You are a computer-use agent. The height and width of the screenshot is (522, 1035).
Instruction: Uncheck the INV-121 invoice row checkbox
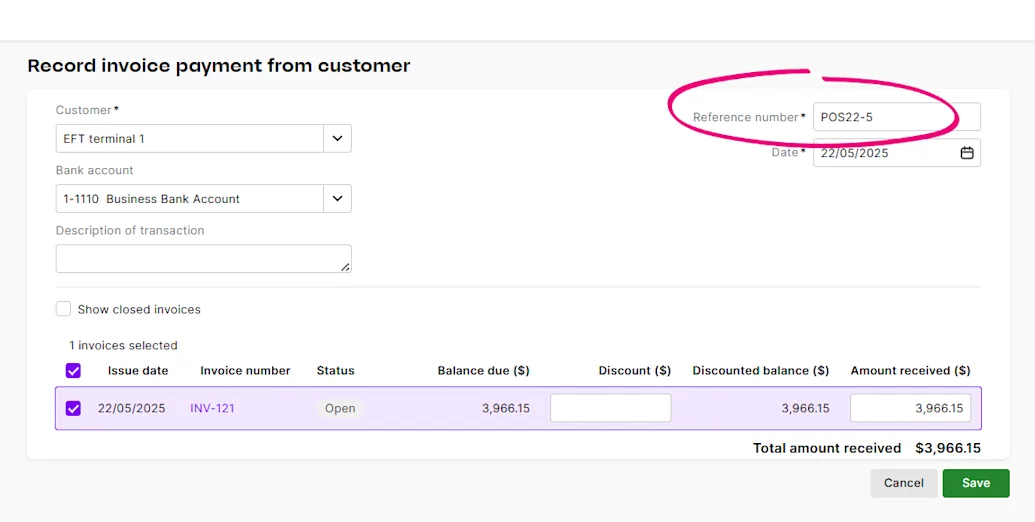(x=73, y=408)
